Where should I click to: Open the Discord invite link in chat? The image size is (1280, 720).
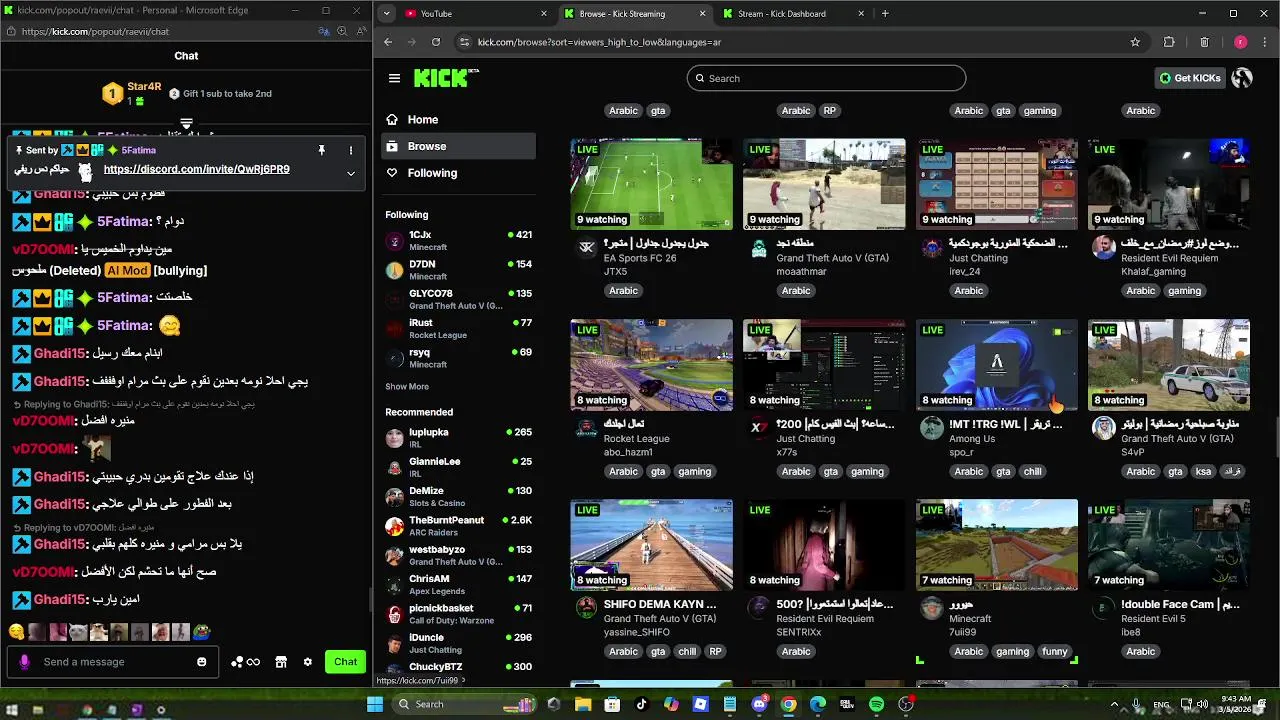pos(196,169)
